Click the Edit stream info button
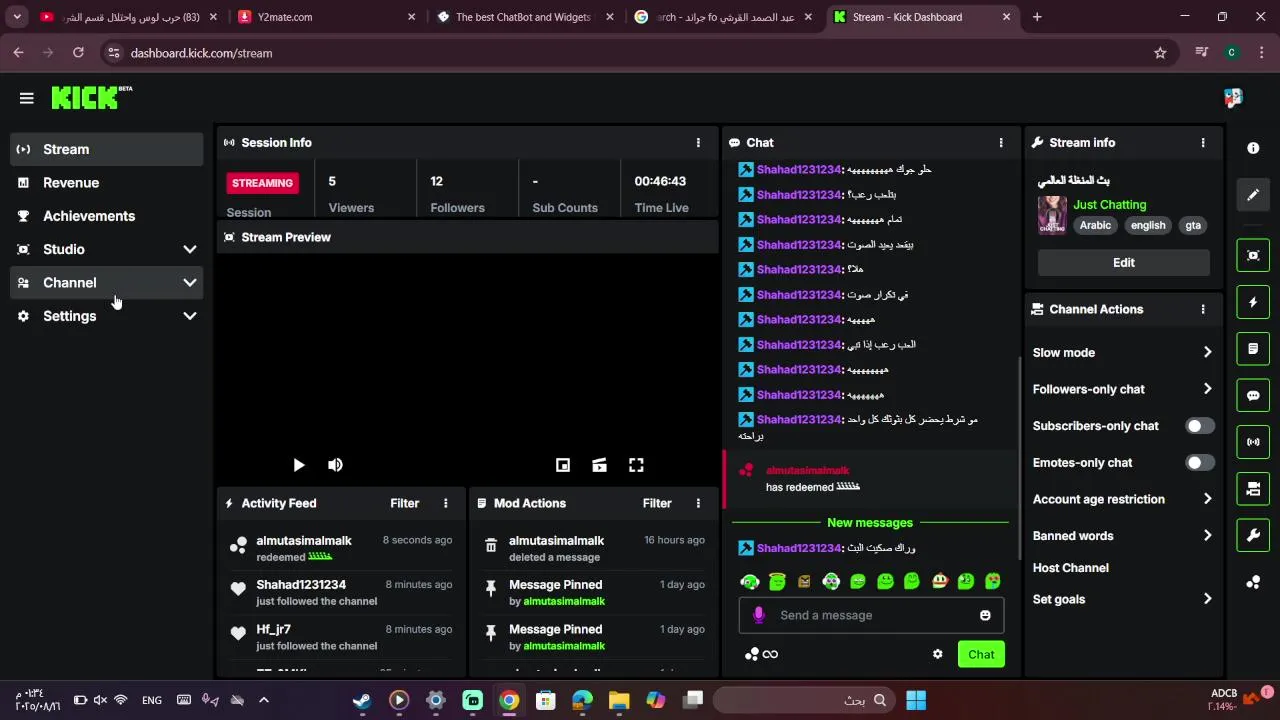The width and height of the screenshot is (1280, 720). 1124,262
